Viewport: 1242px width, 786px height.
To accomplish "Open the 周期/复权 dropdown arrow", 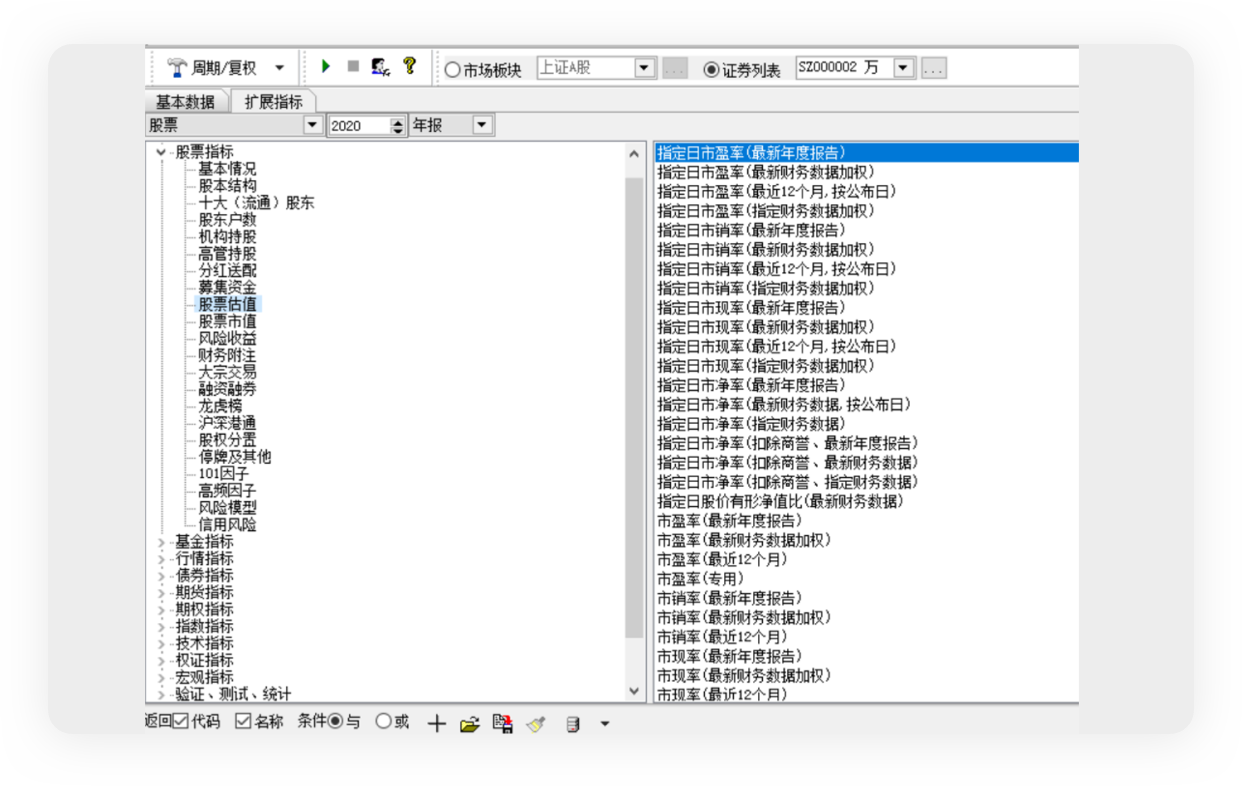I will (279, 68).
